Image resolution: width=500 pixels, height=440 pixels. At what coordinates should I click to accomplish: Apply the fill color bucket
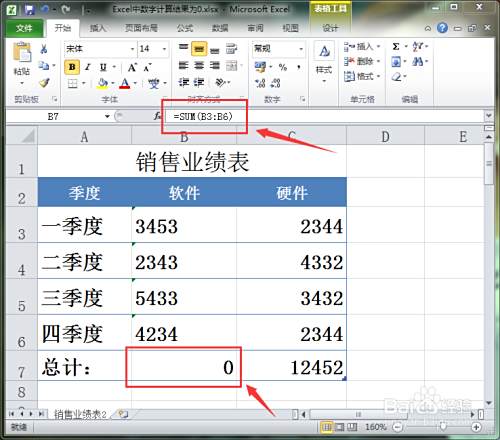102,83
